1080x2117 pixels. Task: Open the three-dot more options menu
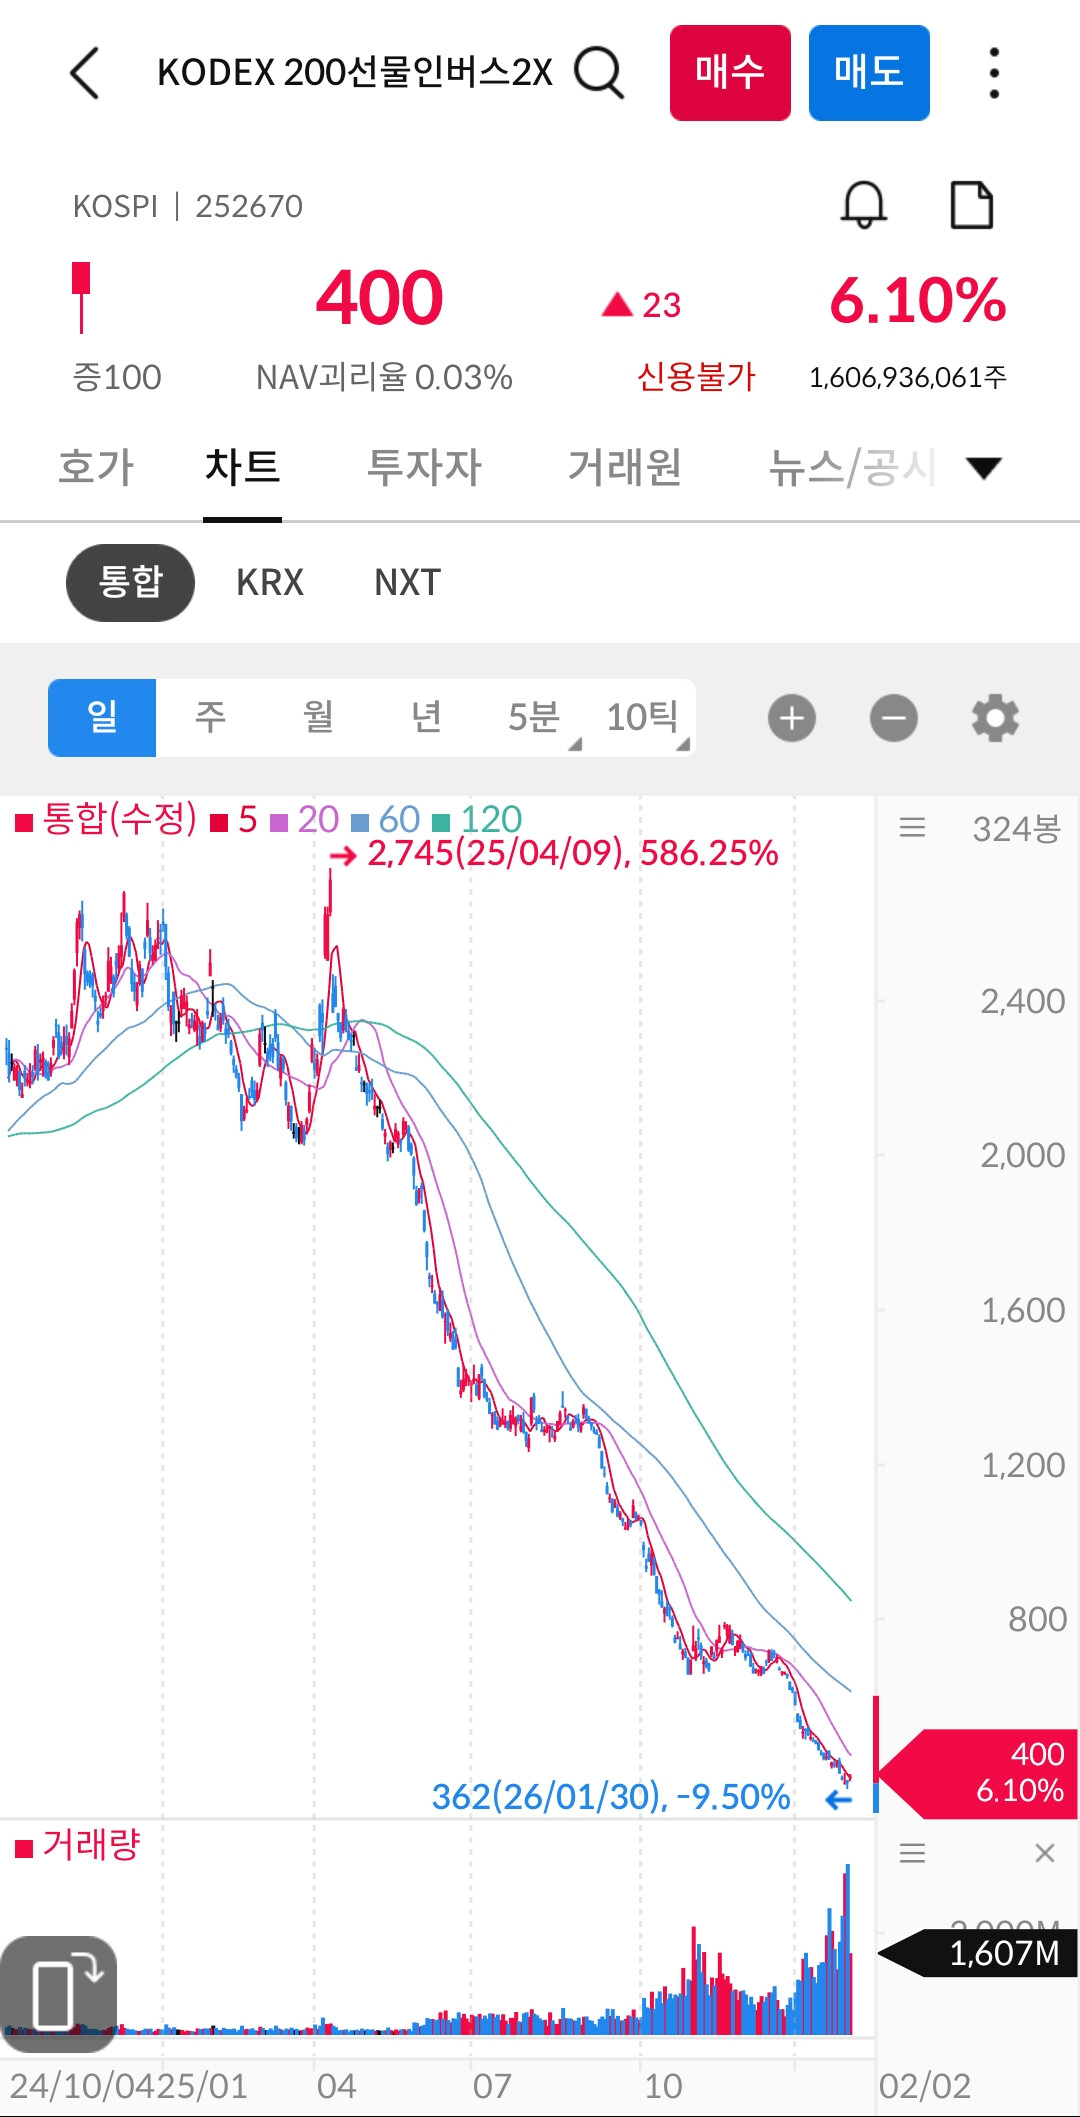pos(993,73)
